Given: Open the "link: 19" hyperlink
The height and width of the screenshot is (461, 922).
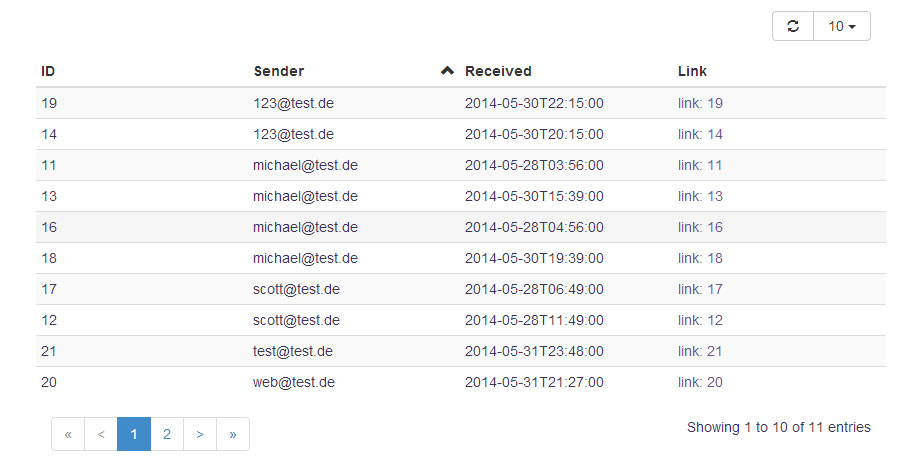Looking at the screenshot, I should [x=700, y=103].
